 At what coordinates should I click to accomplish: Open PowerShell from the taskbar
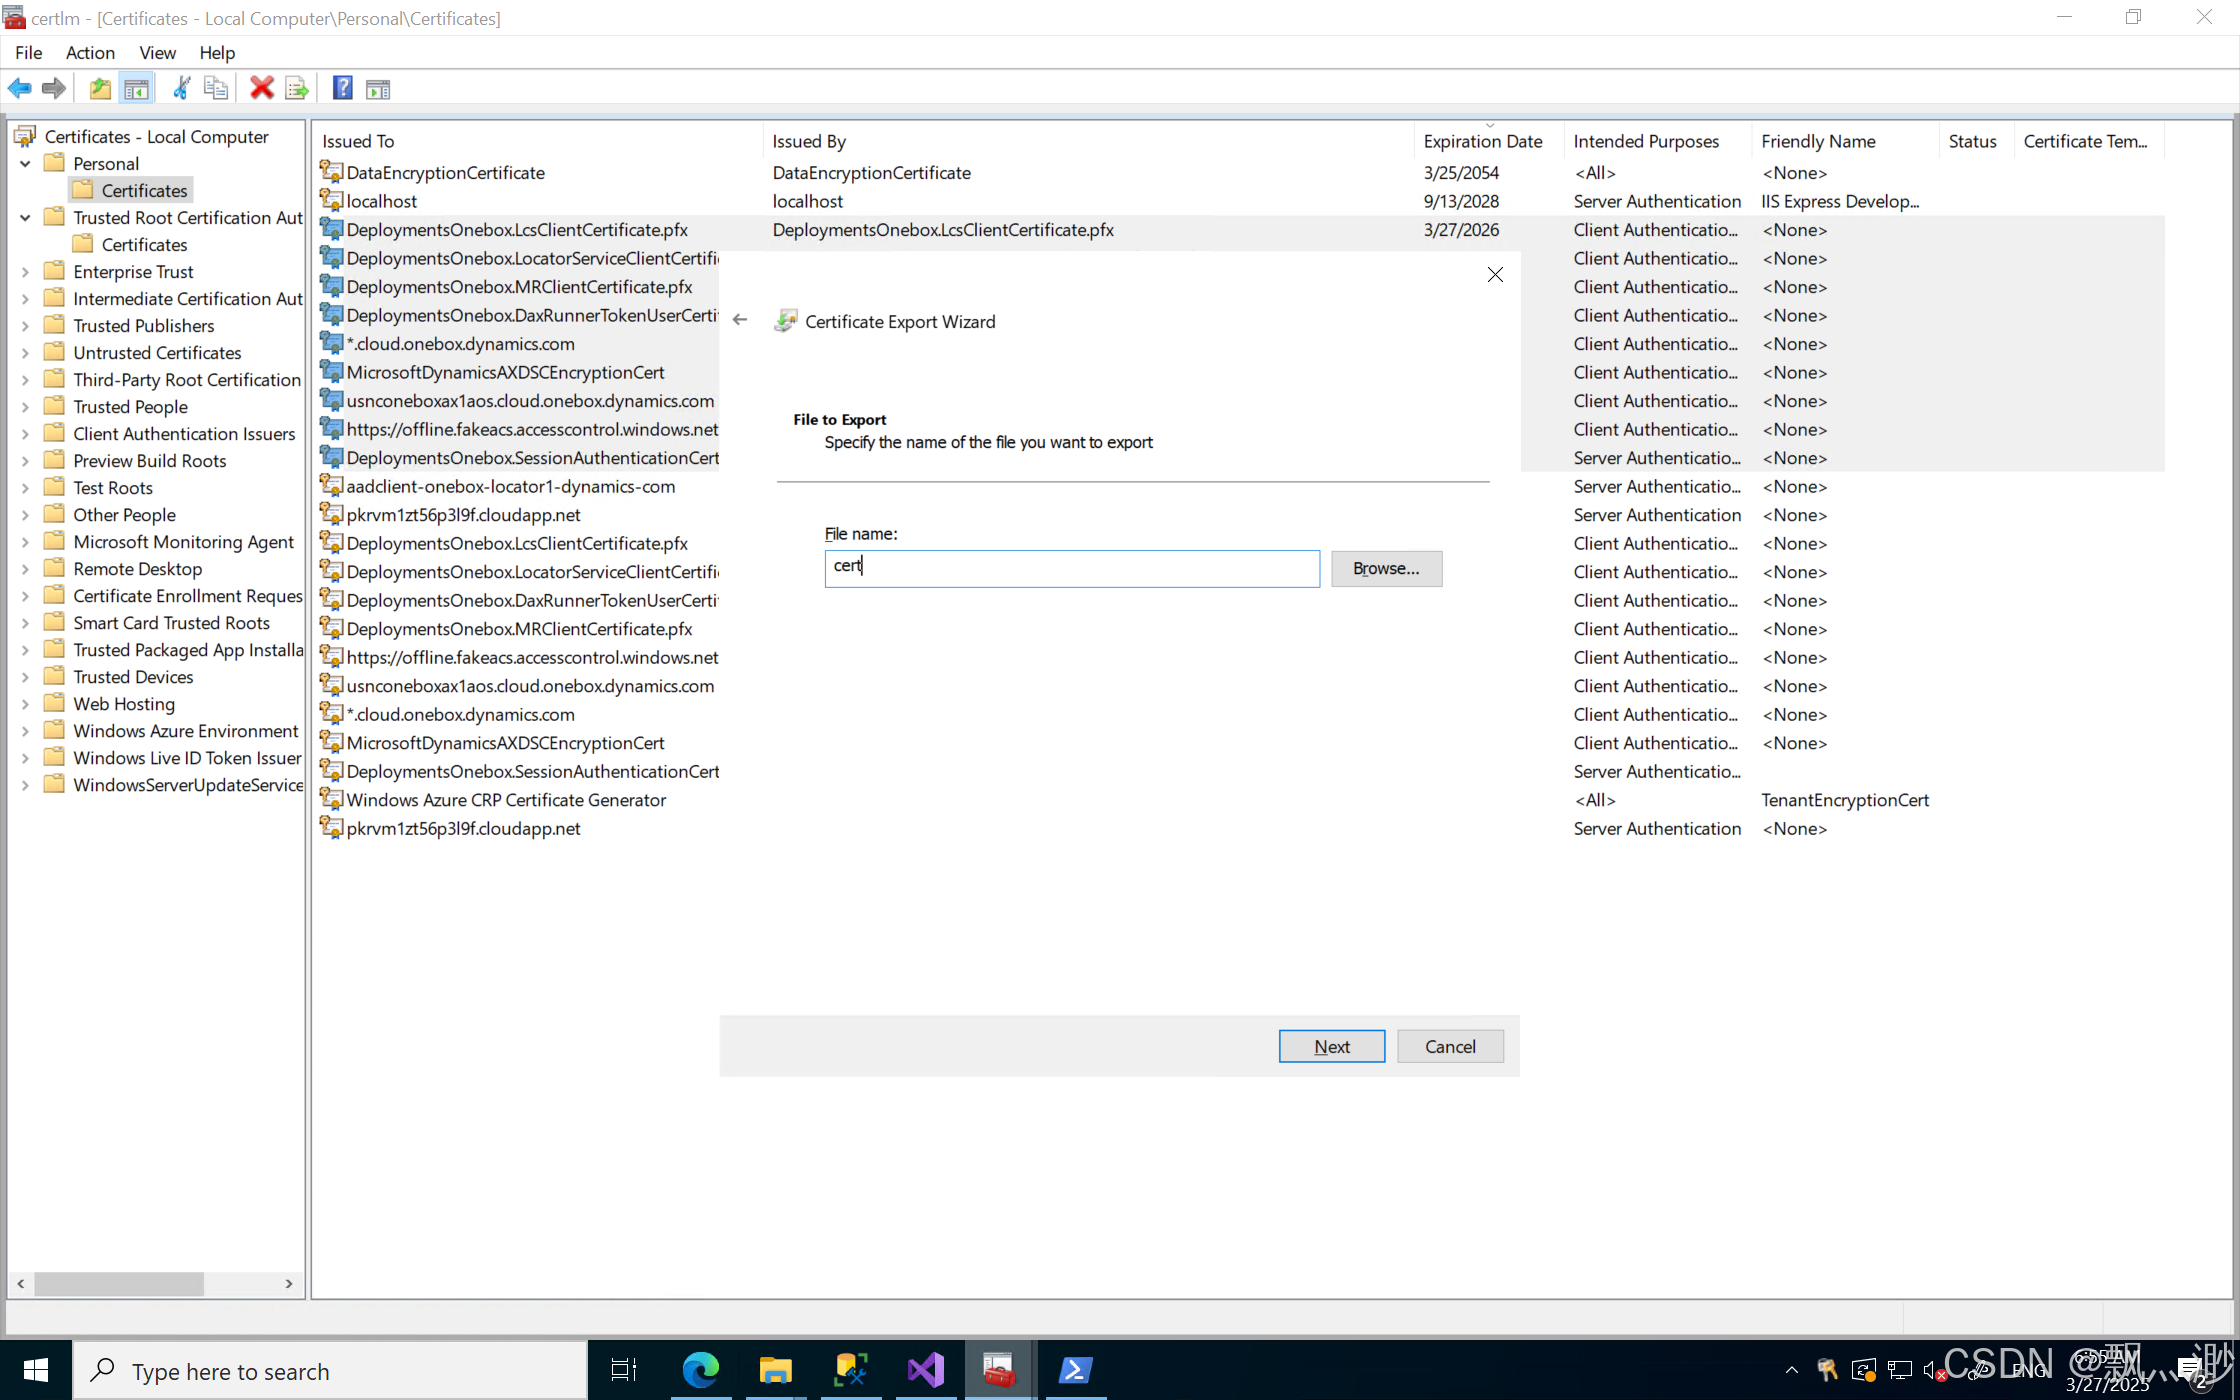[1075, 1370]
